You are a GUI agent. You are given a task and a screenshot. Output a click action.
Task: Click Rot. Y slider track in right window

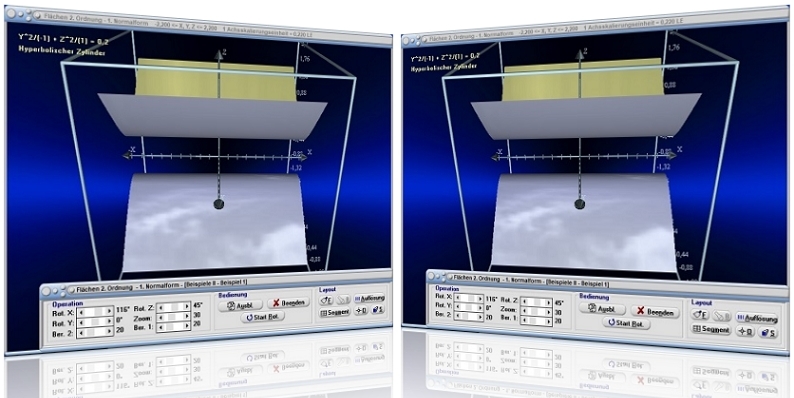[469, 307]
